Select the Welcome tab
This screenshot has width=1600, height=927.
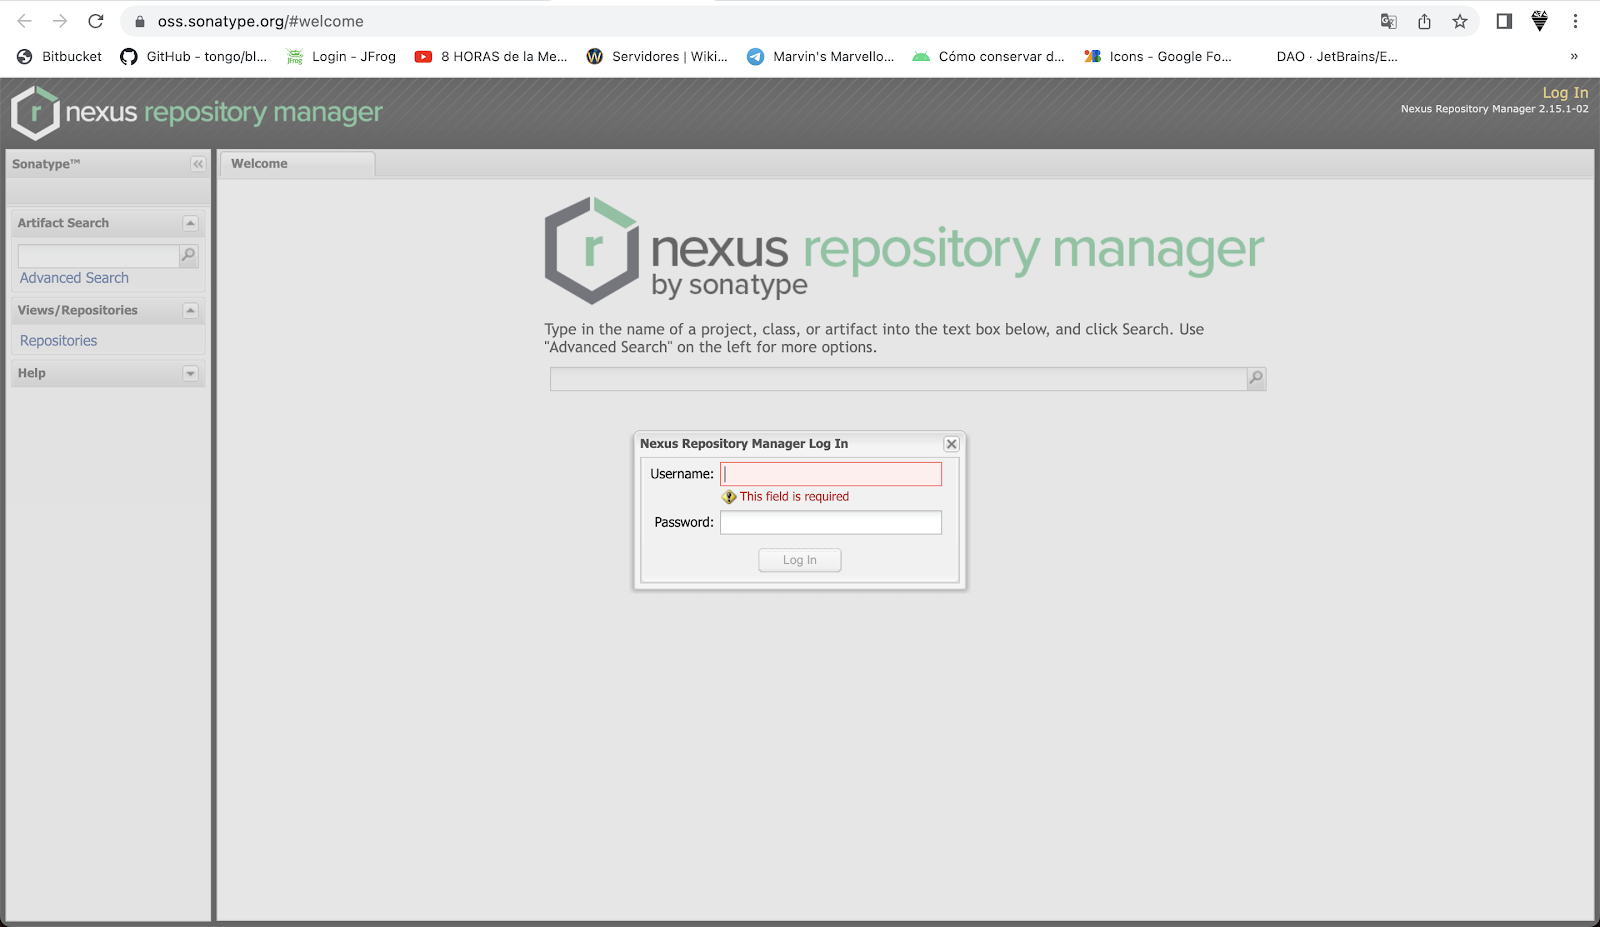click(x=297, y=164)
